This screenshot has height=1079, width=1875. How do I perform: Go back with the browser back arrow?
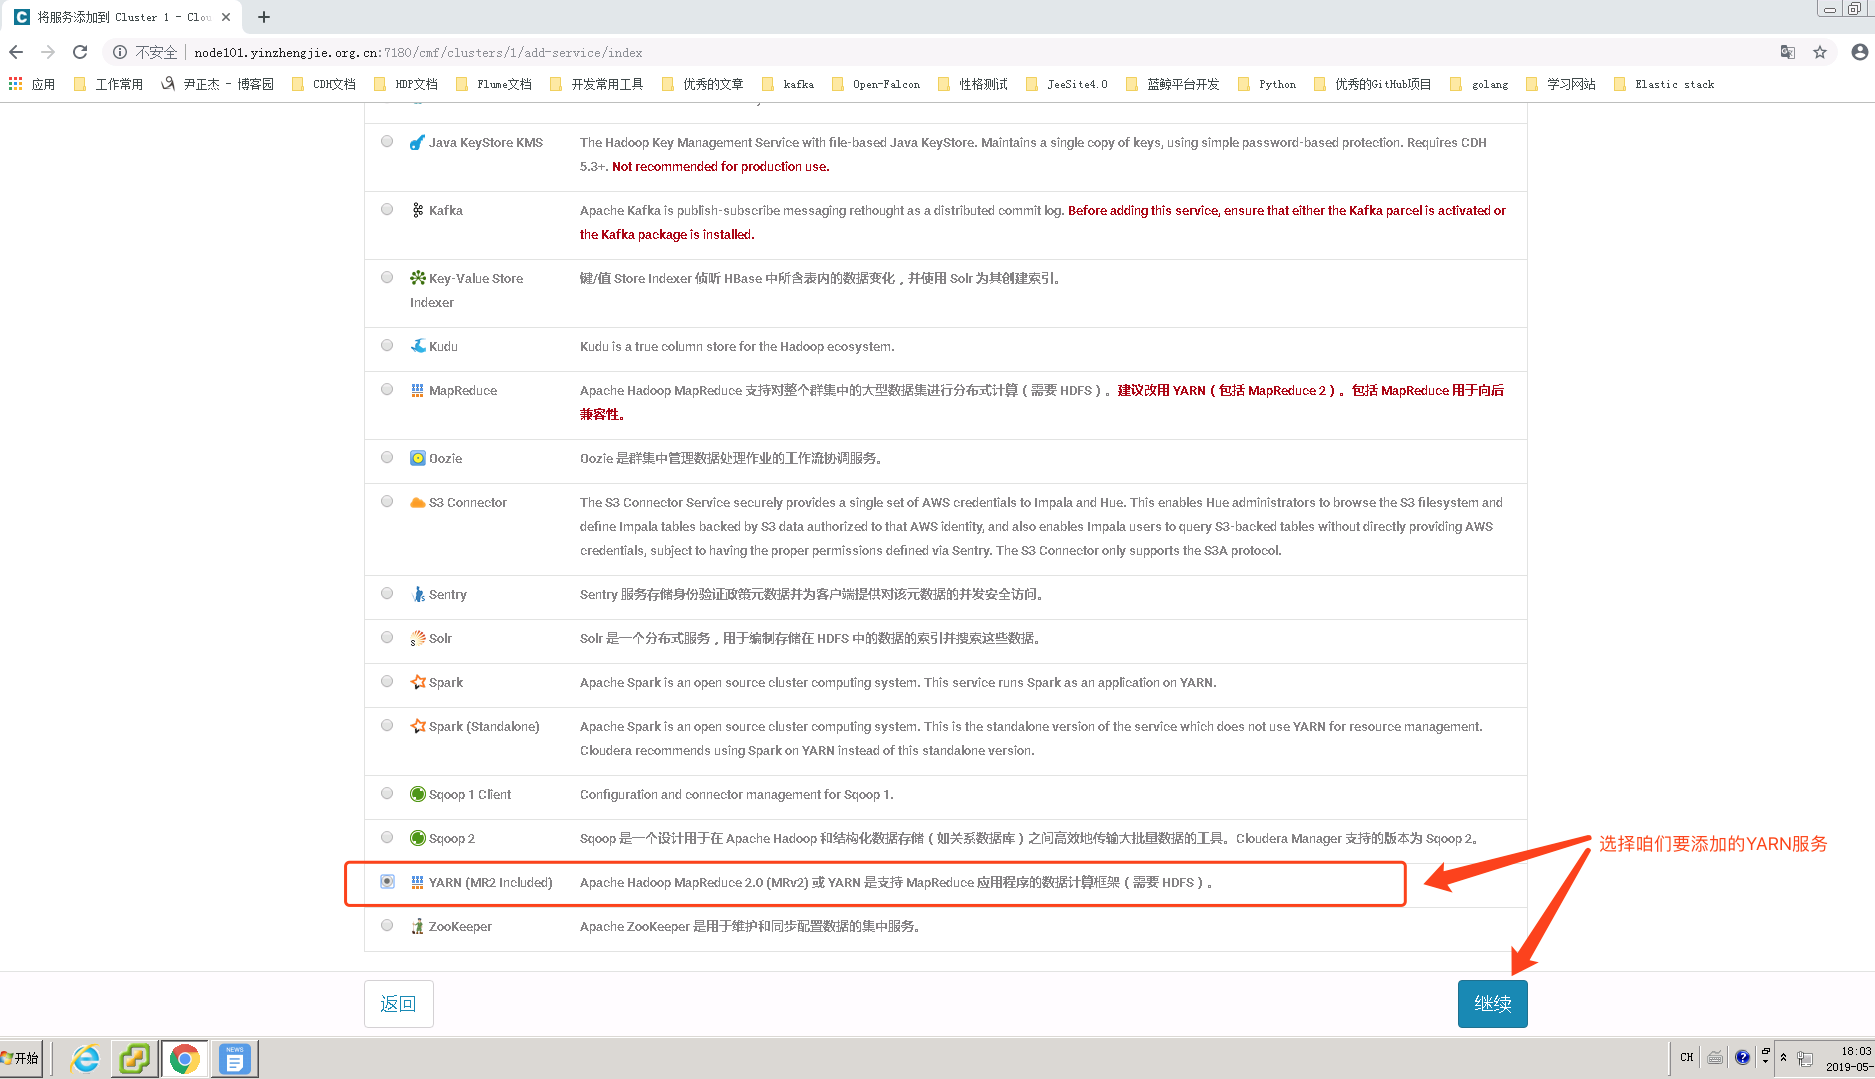pyautogui.click(x=16, y=52)
